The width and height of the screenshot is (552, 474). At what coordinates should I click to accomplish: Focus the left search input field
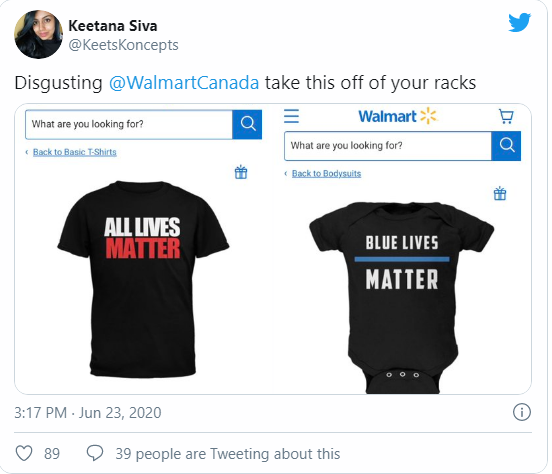[129, 124]
